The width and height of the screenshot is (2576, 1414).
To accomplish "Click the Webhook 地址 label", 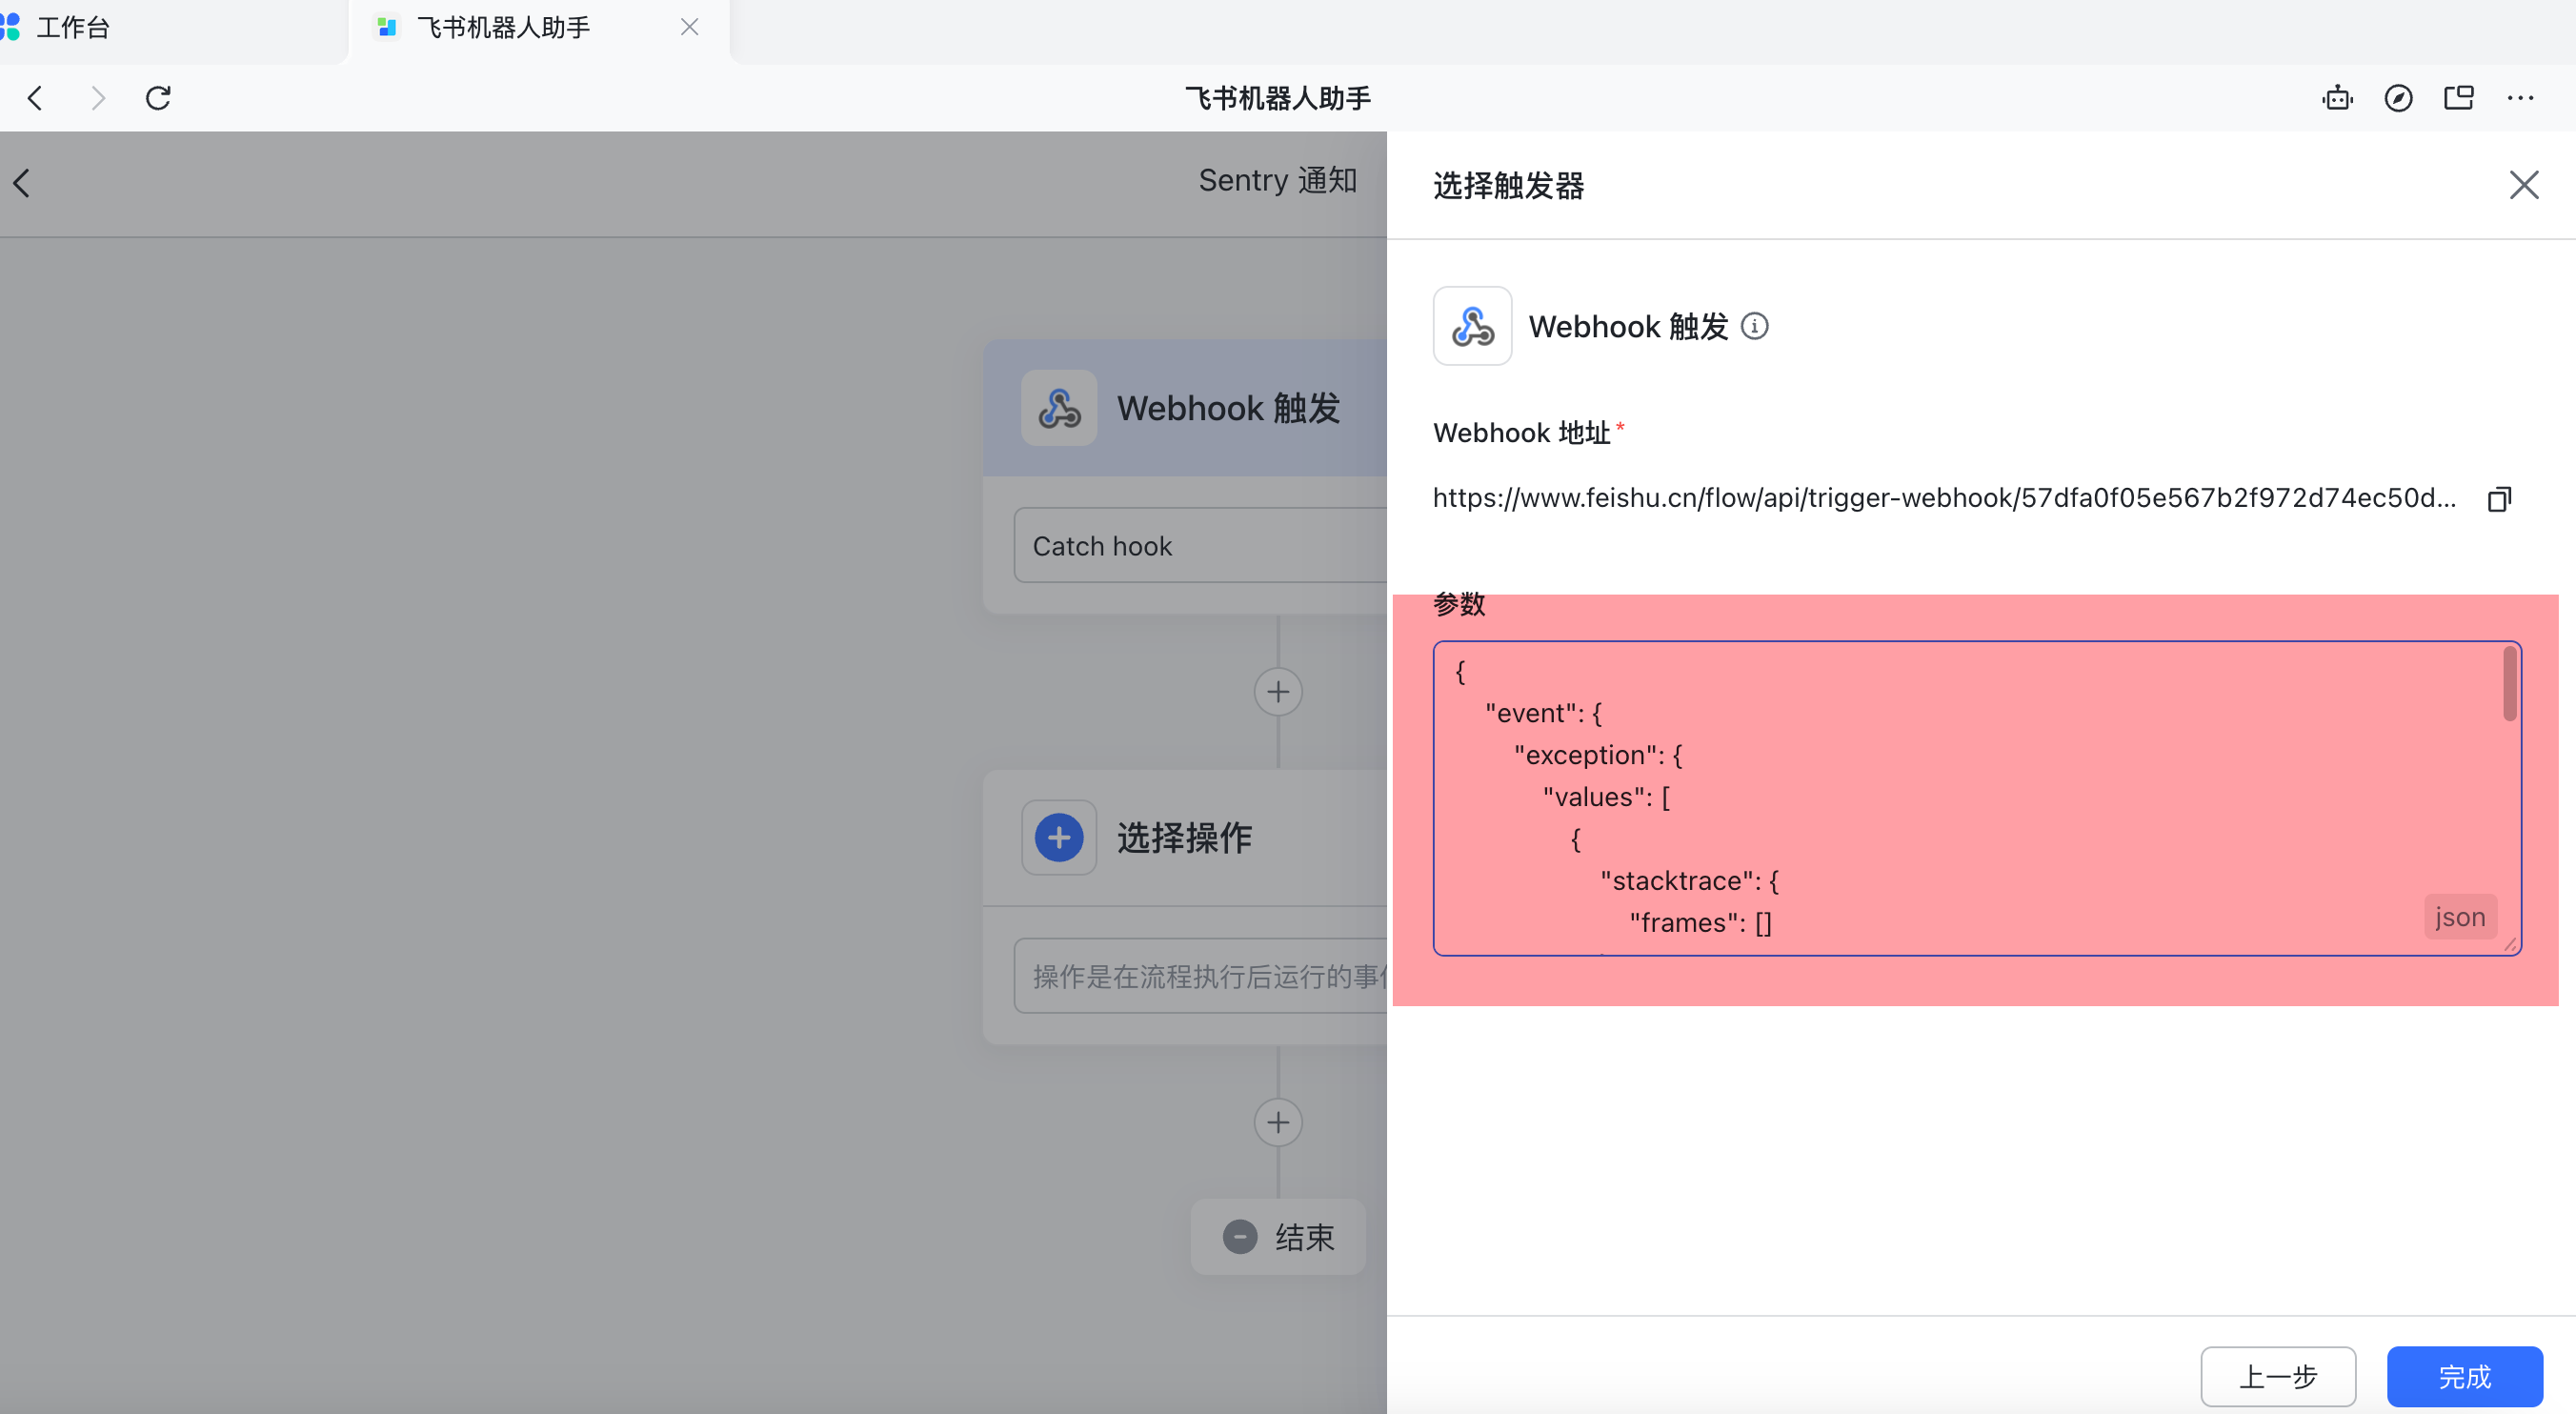I will coord(1521,433).
